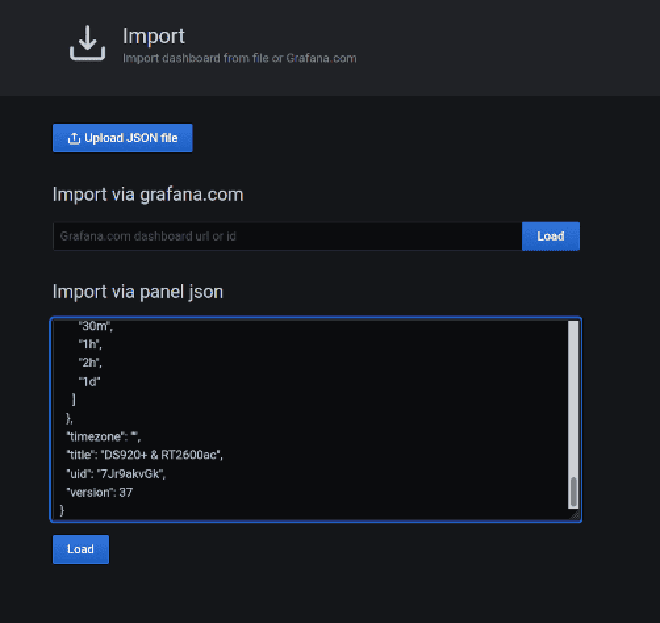The width and height of the screenshot is (660, 623).
Task: Upload a JSON file
Action: pos(122,138)
